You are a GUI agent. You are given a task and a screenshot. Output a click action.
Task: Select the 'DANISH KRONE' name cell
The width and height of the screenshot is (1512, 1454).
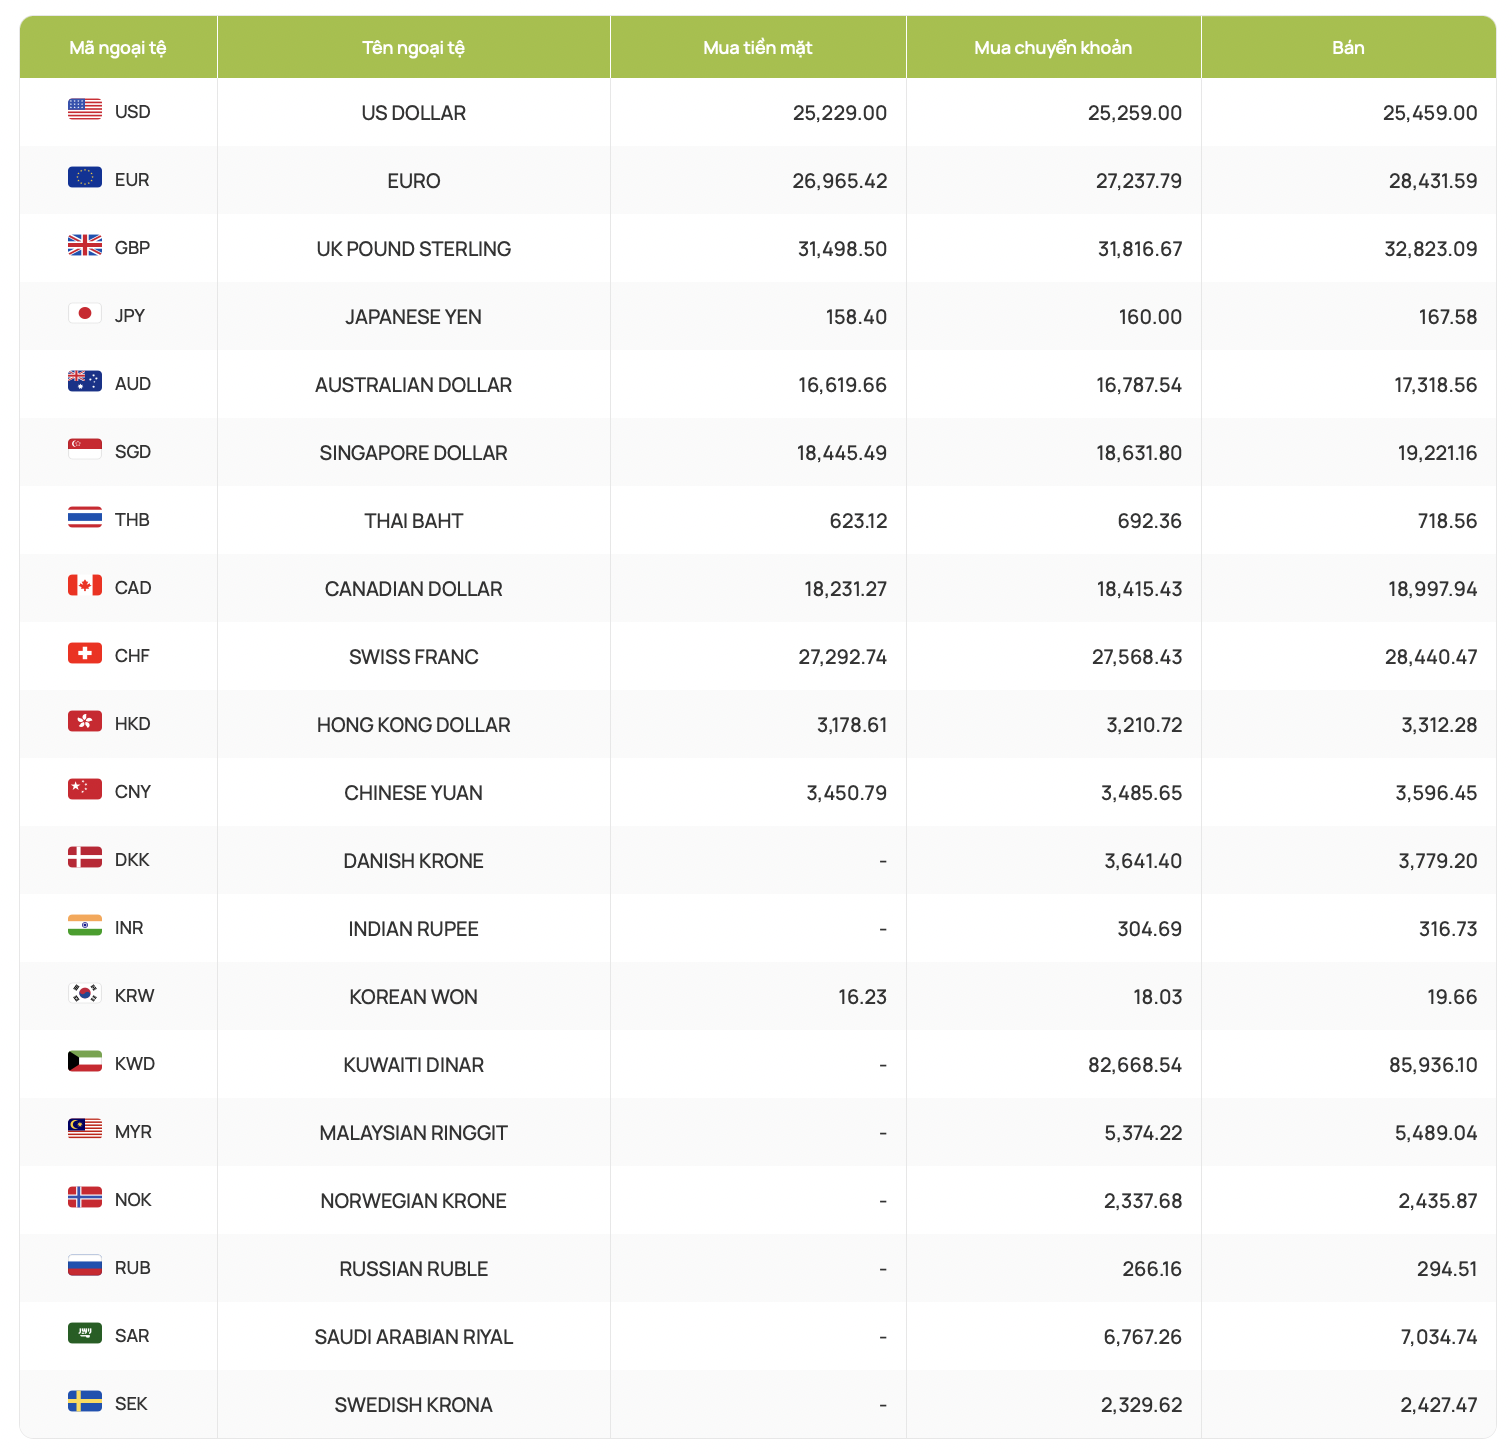[x=413, y=861]
